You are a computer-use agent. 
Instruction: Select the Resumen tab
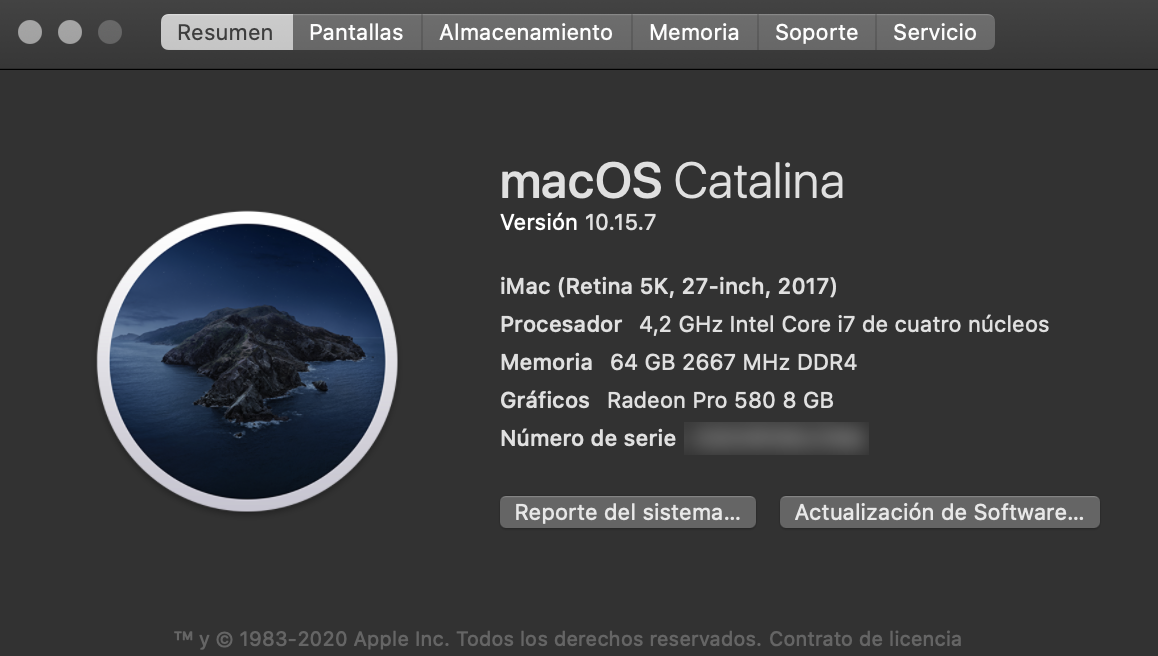(226, 31)
